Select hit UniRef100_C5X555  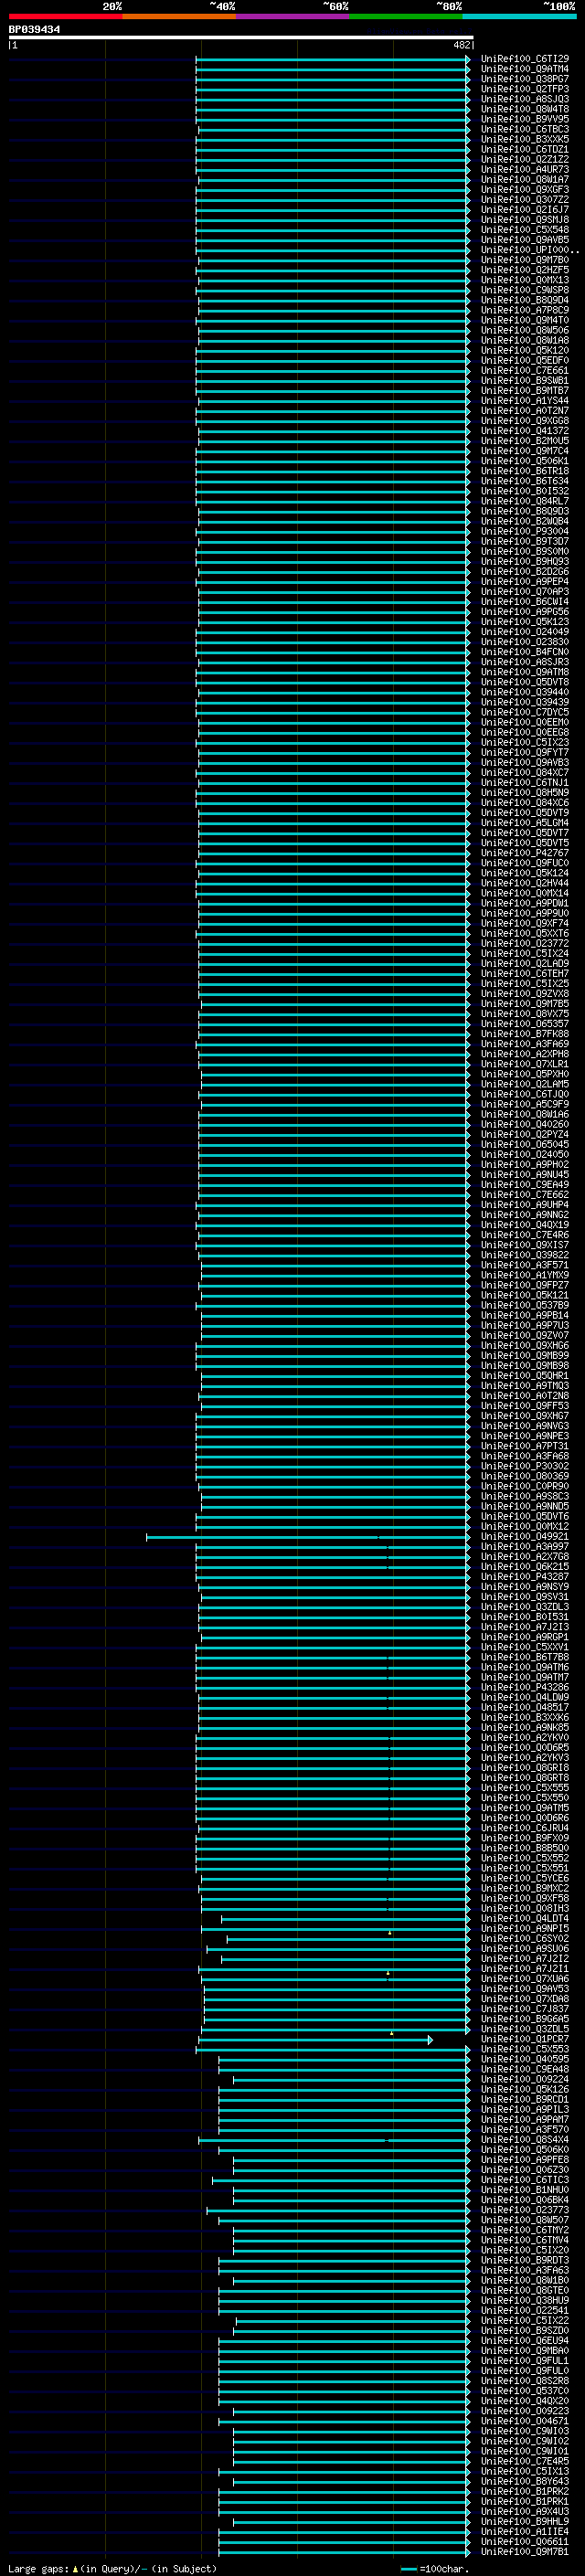pyautogui.click(x=525, y=1788)
